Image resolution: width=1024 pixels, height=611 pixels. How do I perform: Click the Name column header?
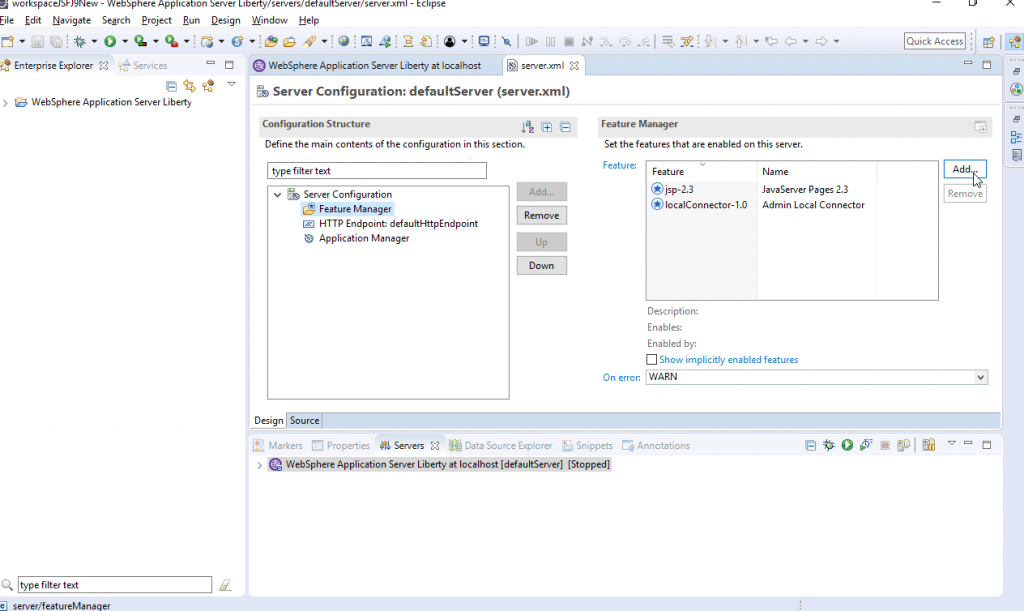click(x=817, y=172)
